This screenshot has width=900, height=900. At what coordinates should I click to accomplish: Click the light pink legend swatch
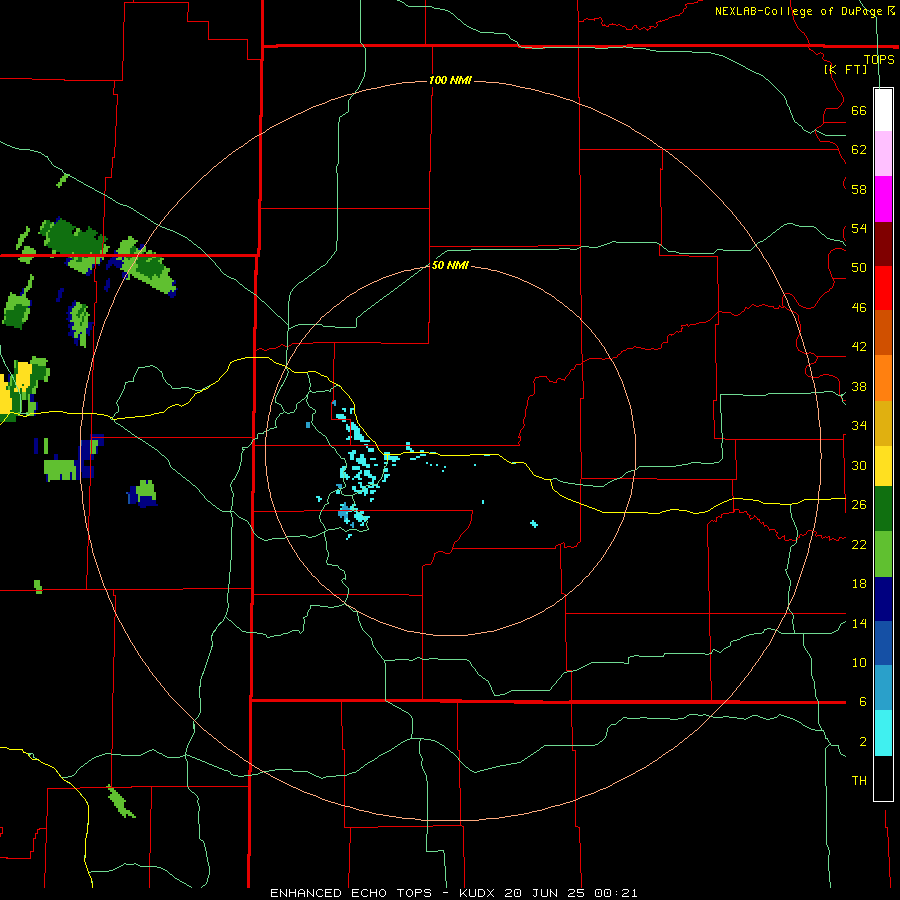click(883, 153)
